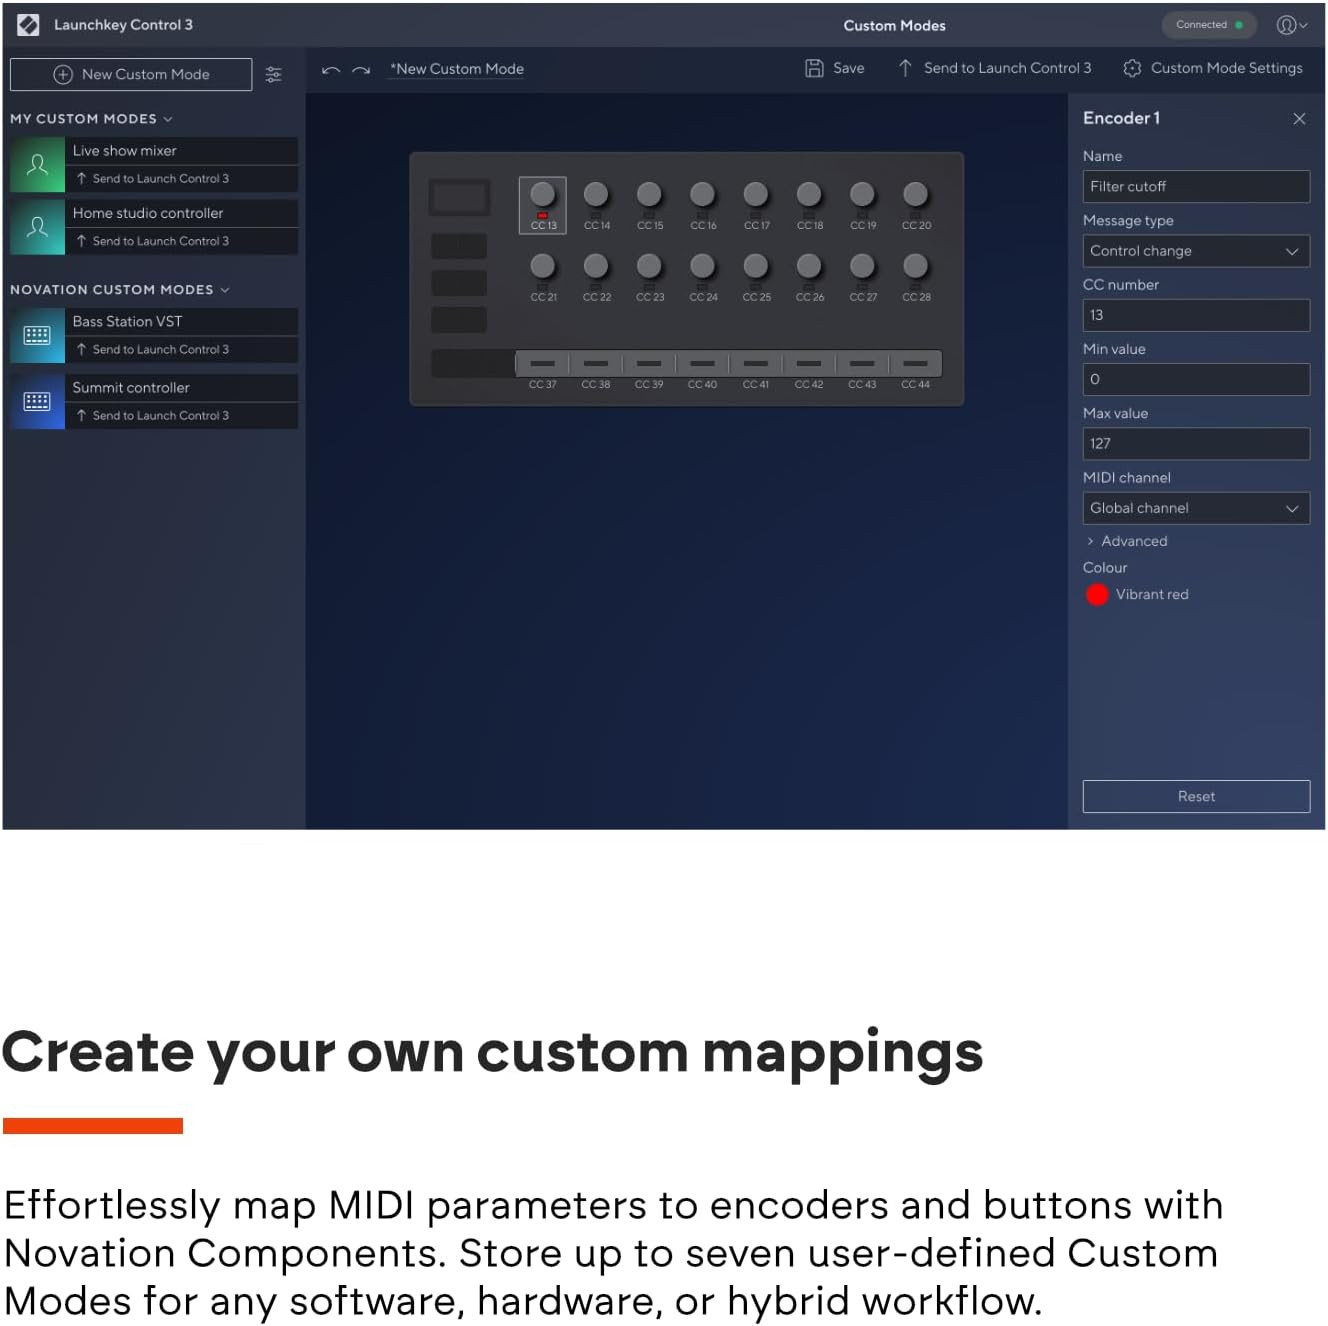Click the CC number field
Screen dimensions: 1328x1326
1196,315
